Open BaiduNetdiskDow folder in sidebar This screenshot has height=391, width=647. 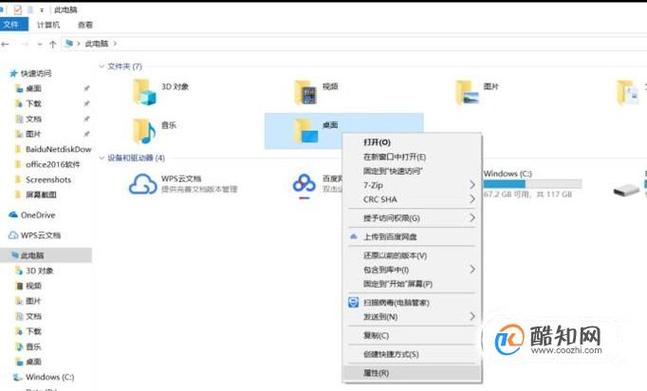pyautogui.click(x=53, y=149)
